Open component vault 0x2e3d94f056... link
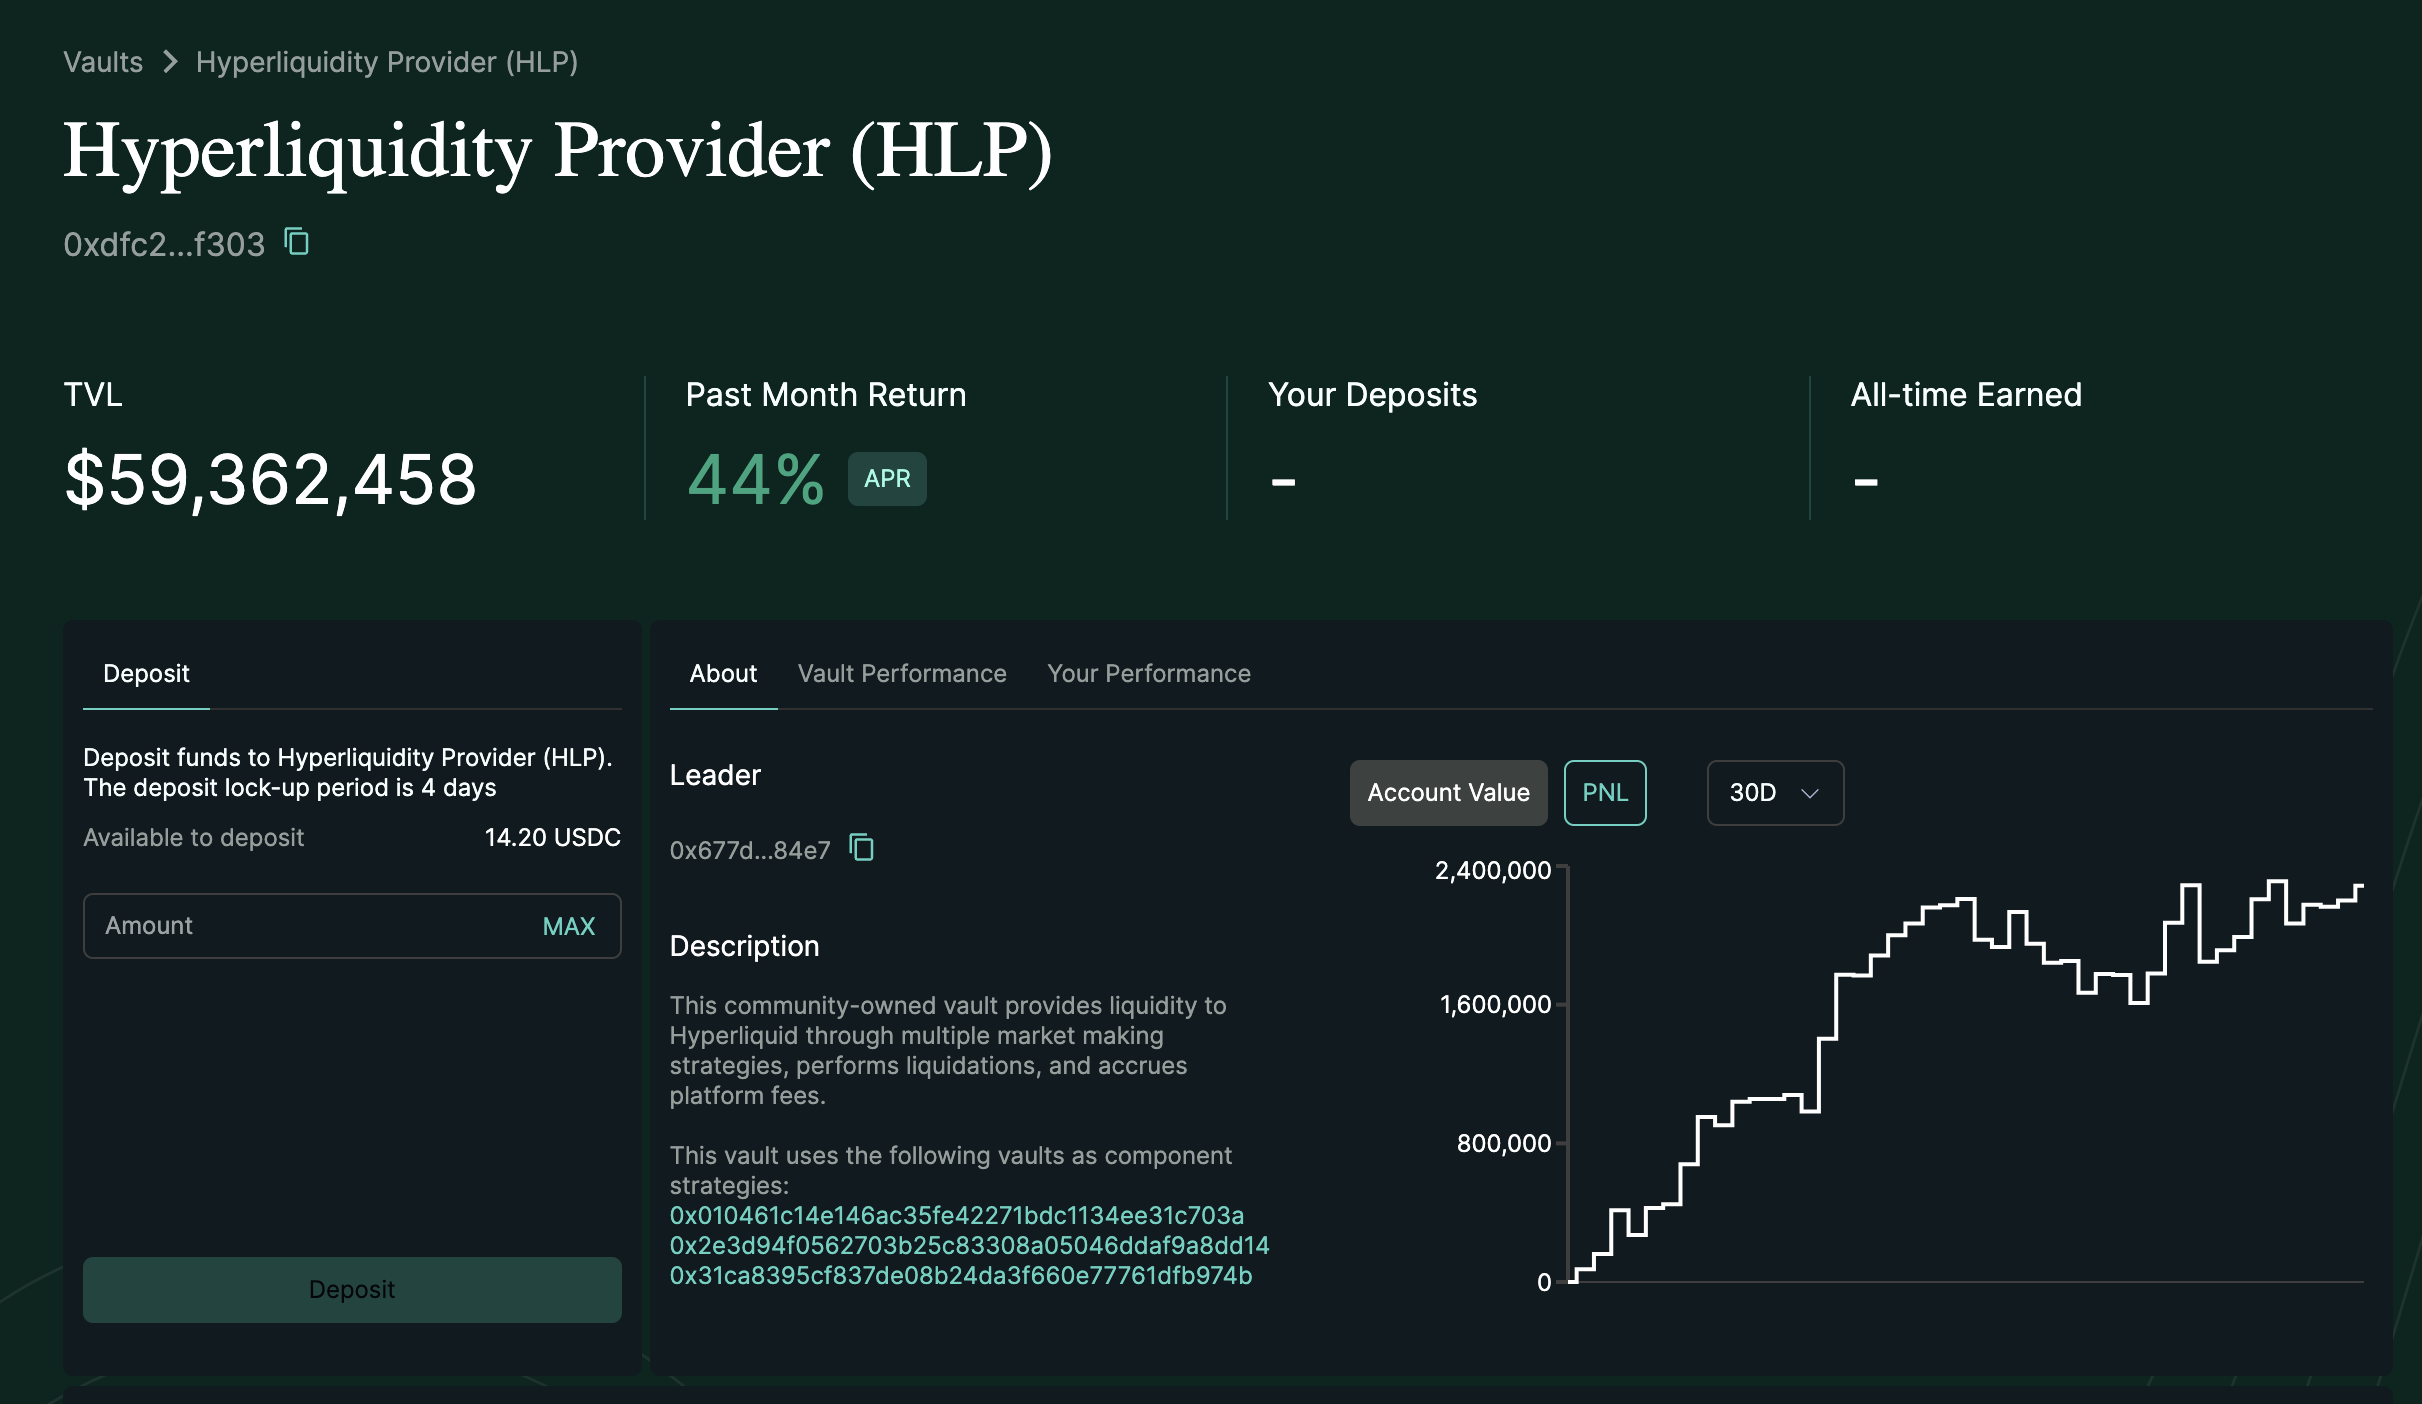 [968, 1246]
